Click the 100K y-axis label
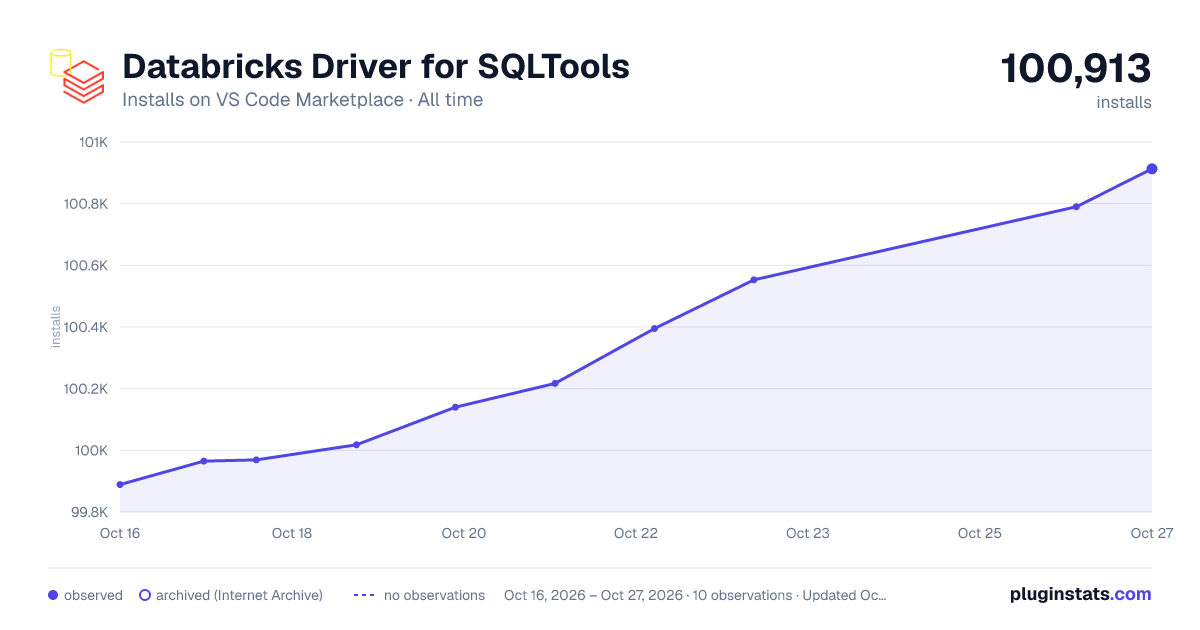 tap(91, 451)
